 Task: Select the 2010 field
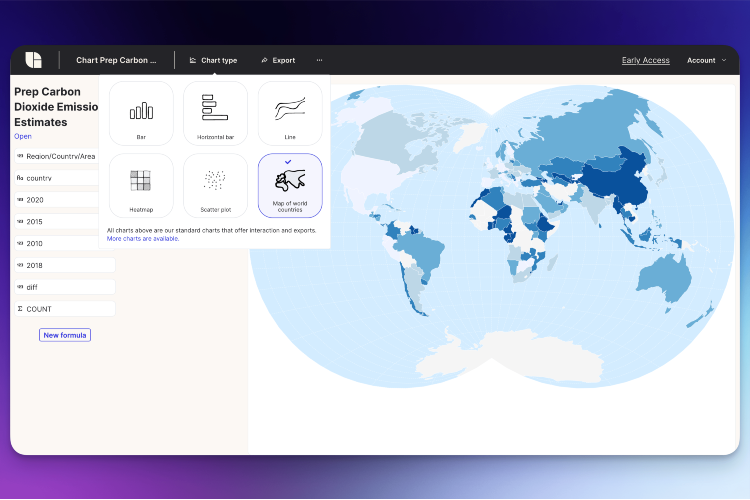point(56,244)
